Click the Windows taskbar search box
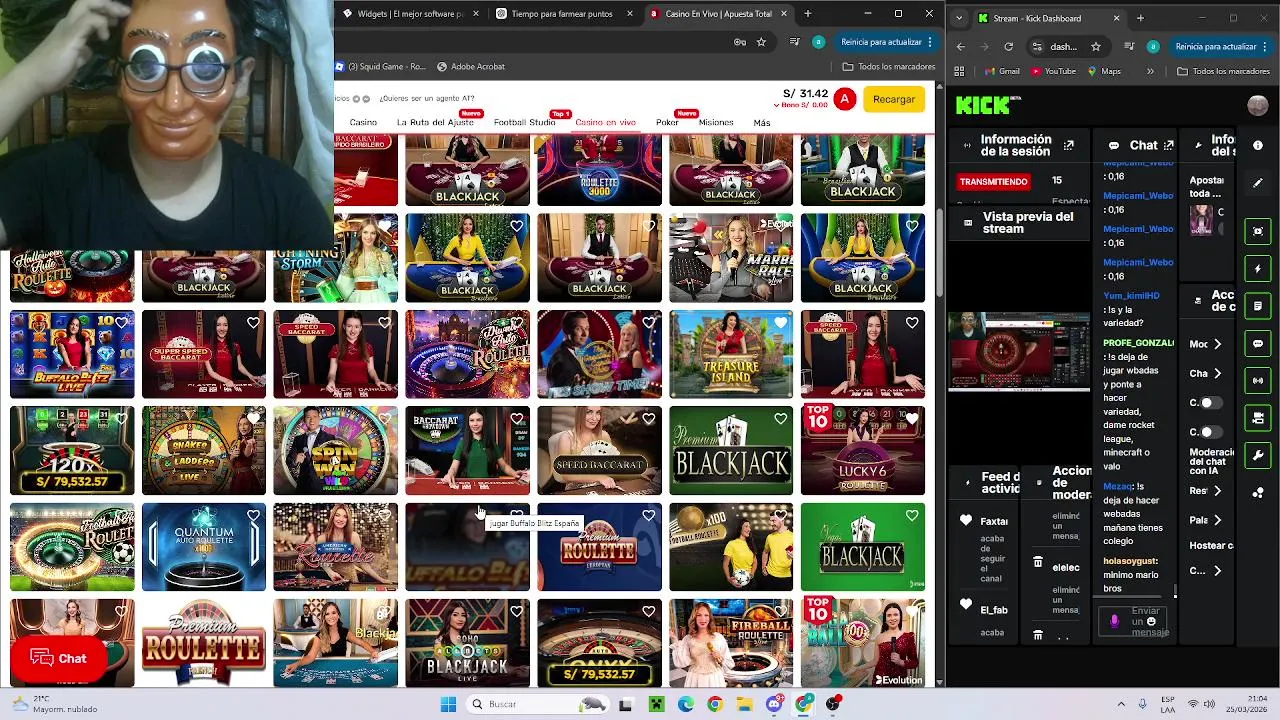1280x720 pixels. [x=540, y=704]
